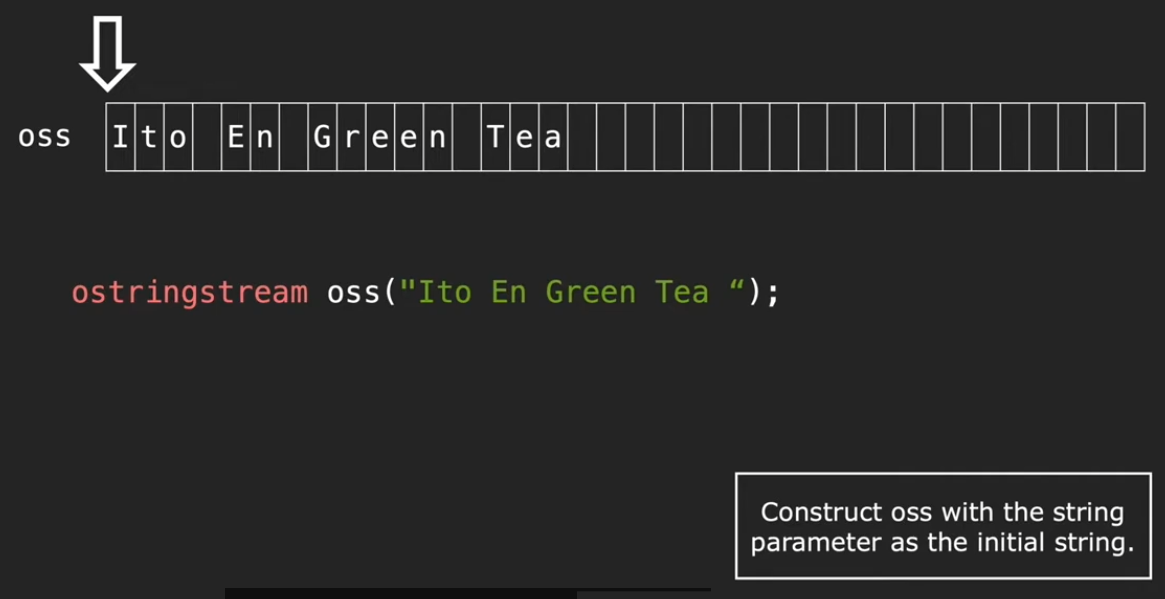Select the last empty cell of the buffer

[x=1130, y=137]
